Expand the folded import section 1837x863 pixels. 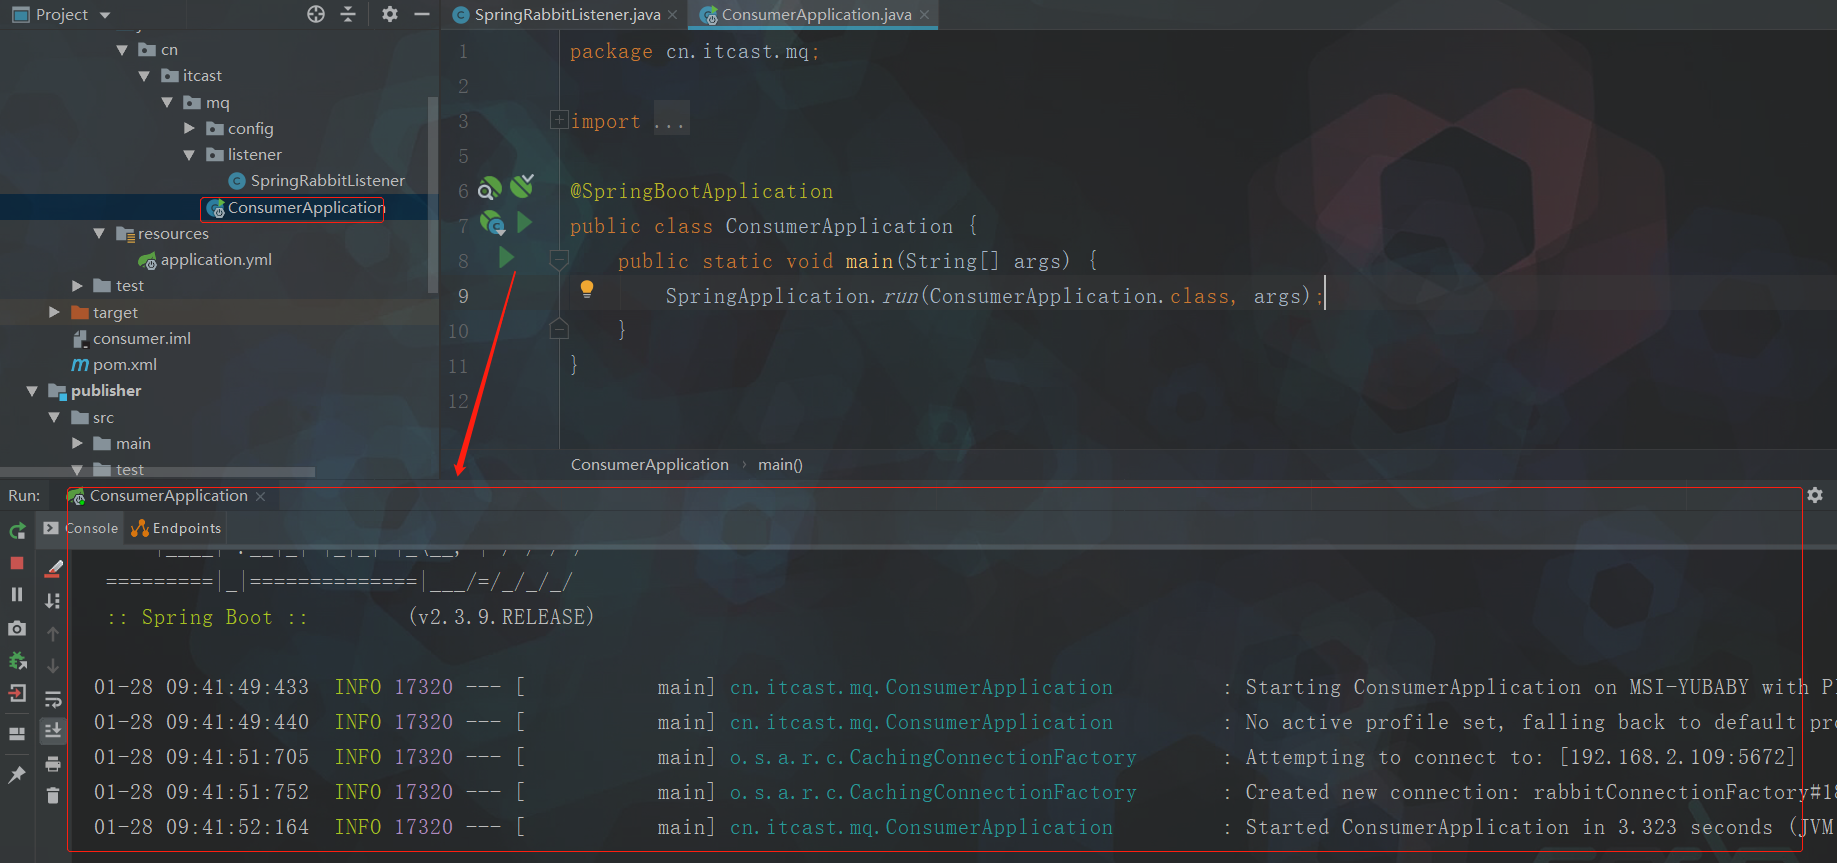[559, 120]
